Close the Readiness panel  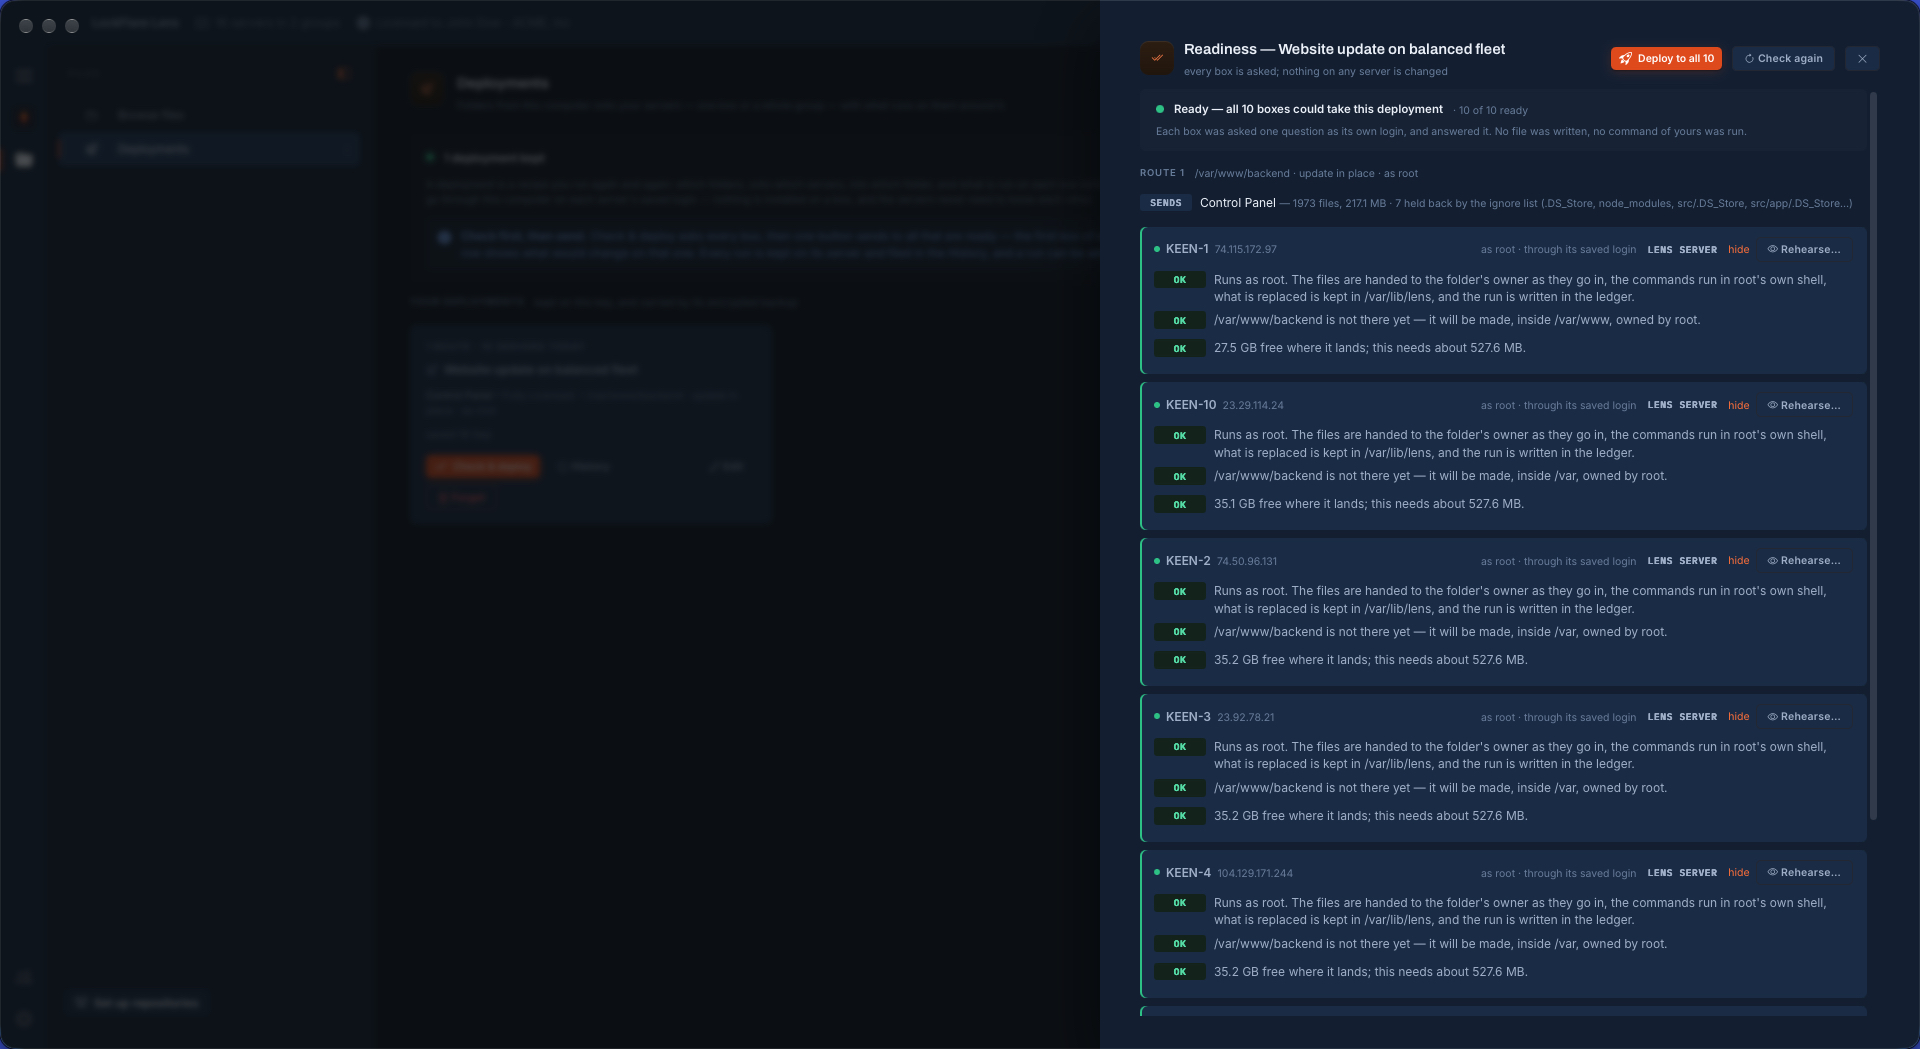tap(1862, 59)
